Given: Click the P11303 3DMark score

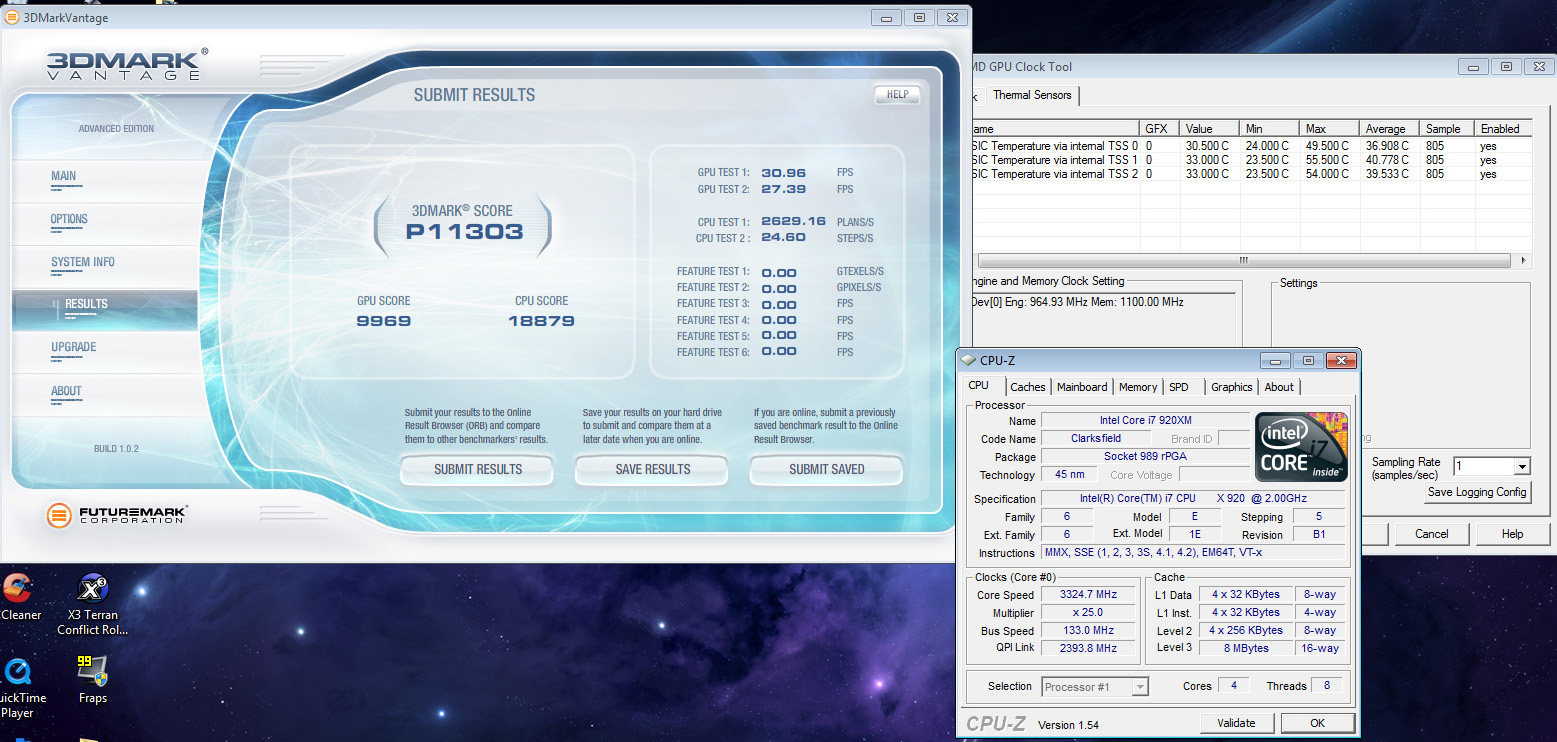Looking at the screenshot, I should click(464, 232).
